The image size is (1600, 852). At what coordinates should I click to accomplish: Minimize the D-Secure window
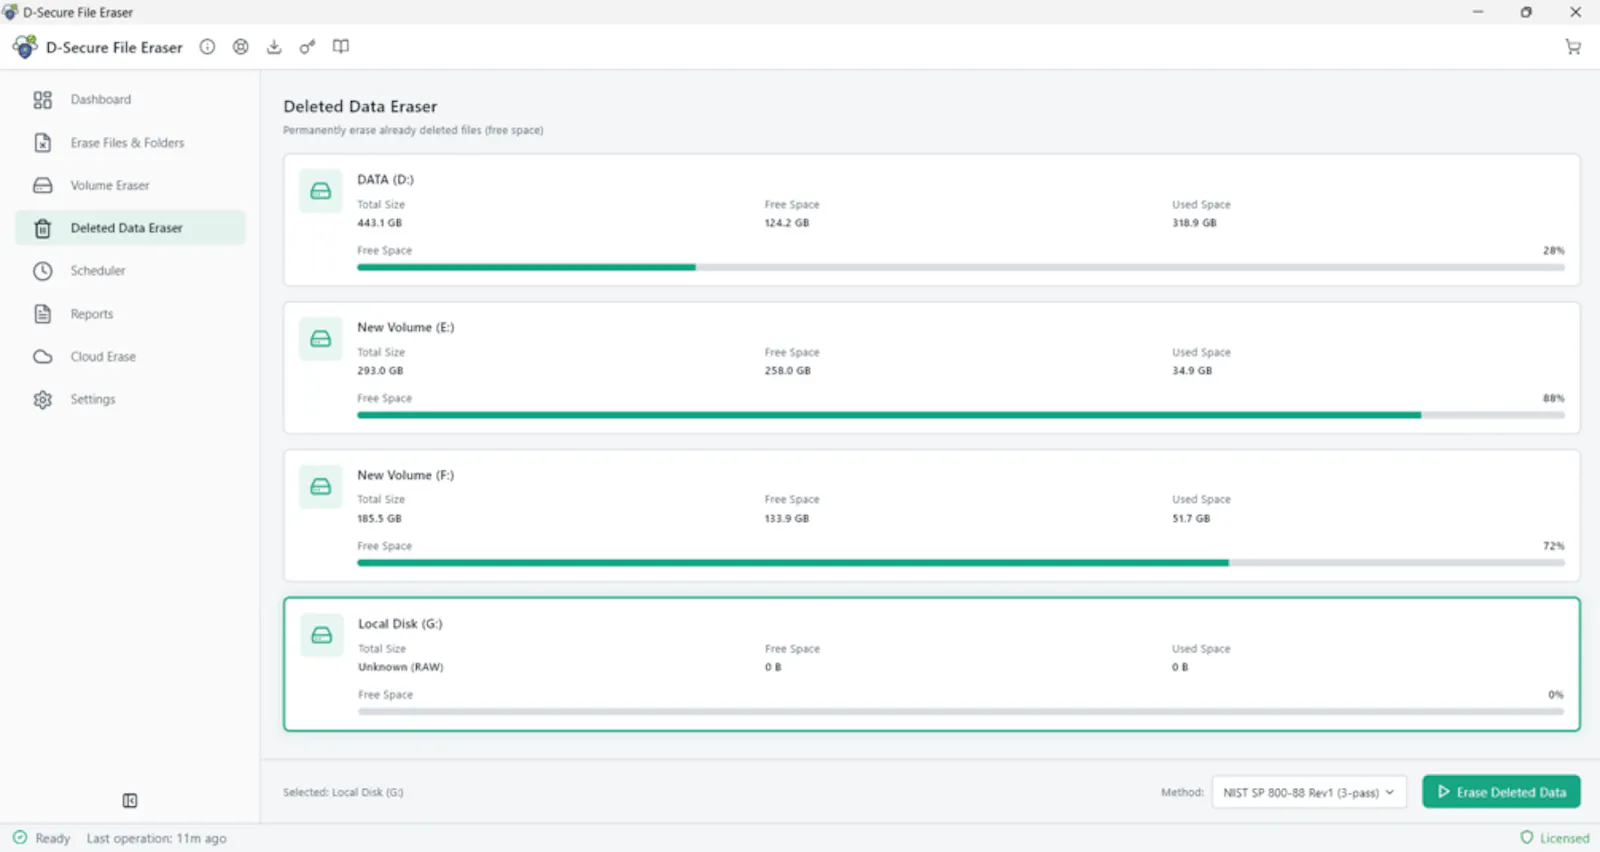[x=1478, y=12]
